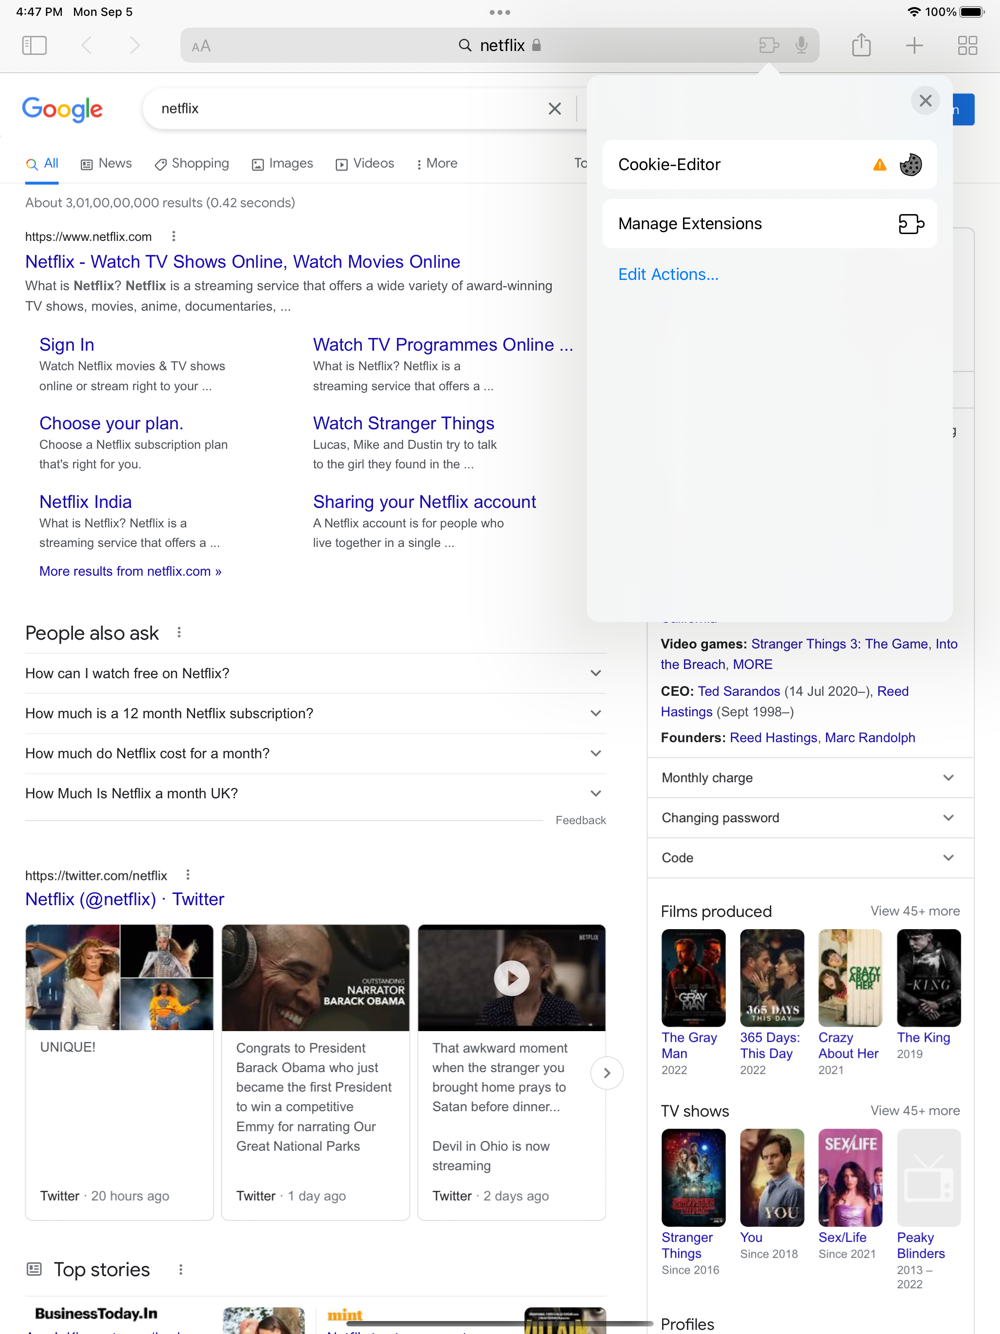Image resolution: width=1000 pixels, height=1334 pixels.
Task: Open 365 Days This Day poster
Action: pyautogui.click(x=772, y=978)
